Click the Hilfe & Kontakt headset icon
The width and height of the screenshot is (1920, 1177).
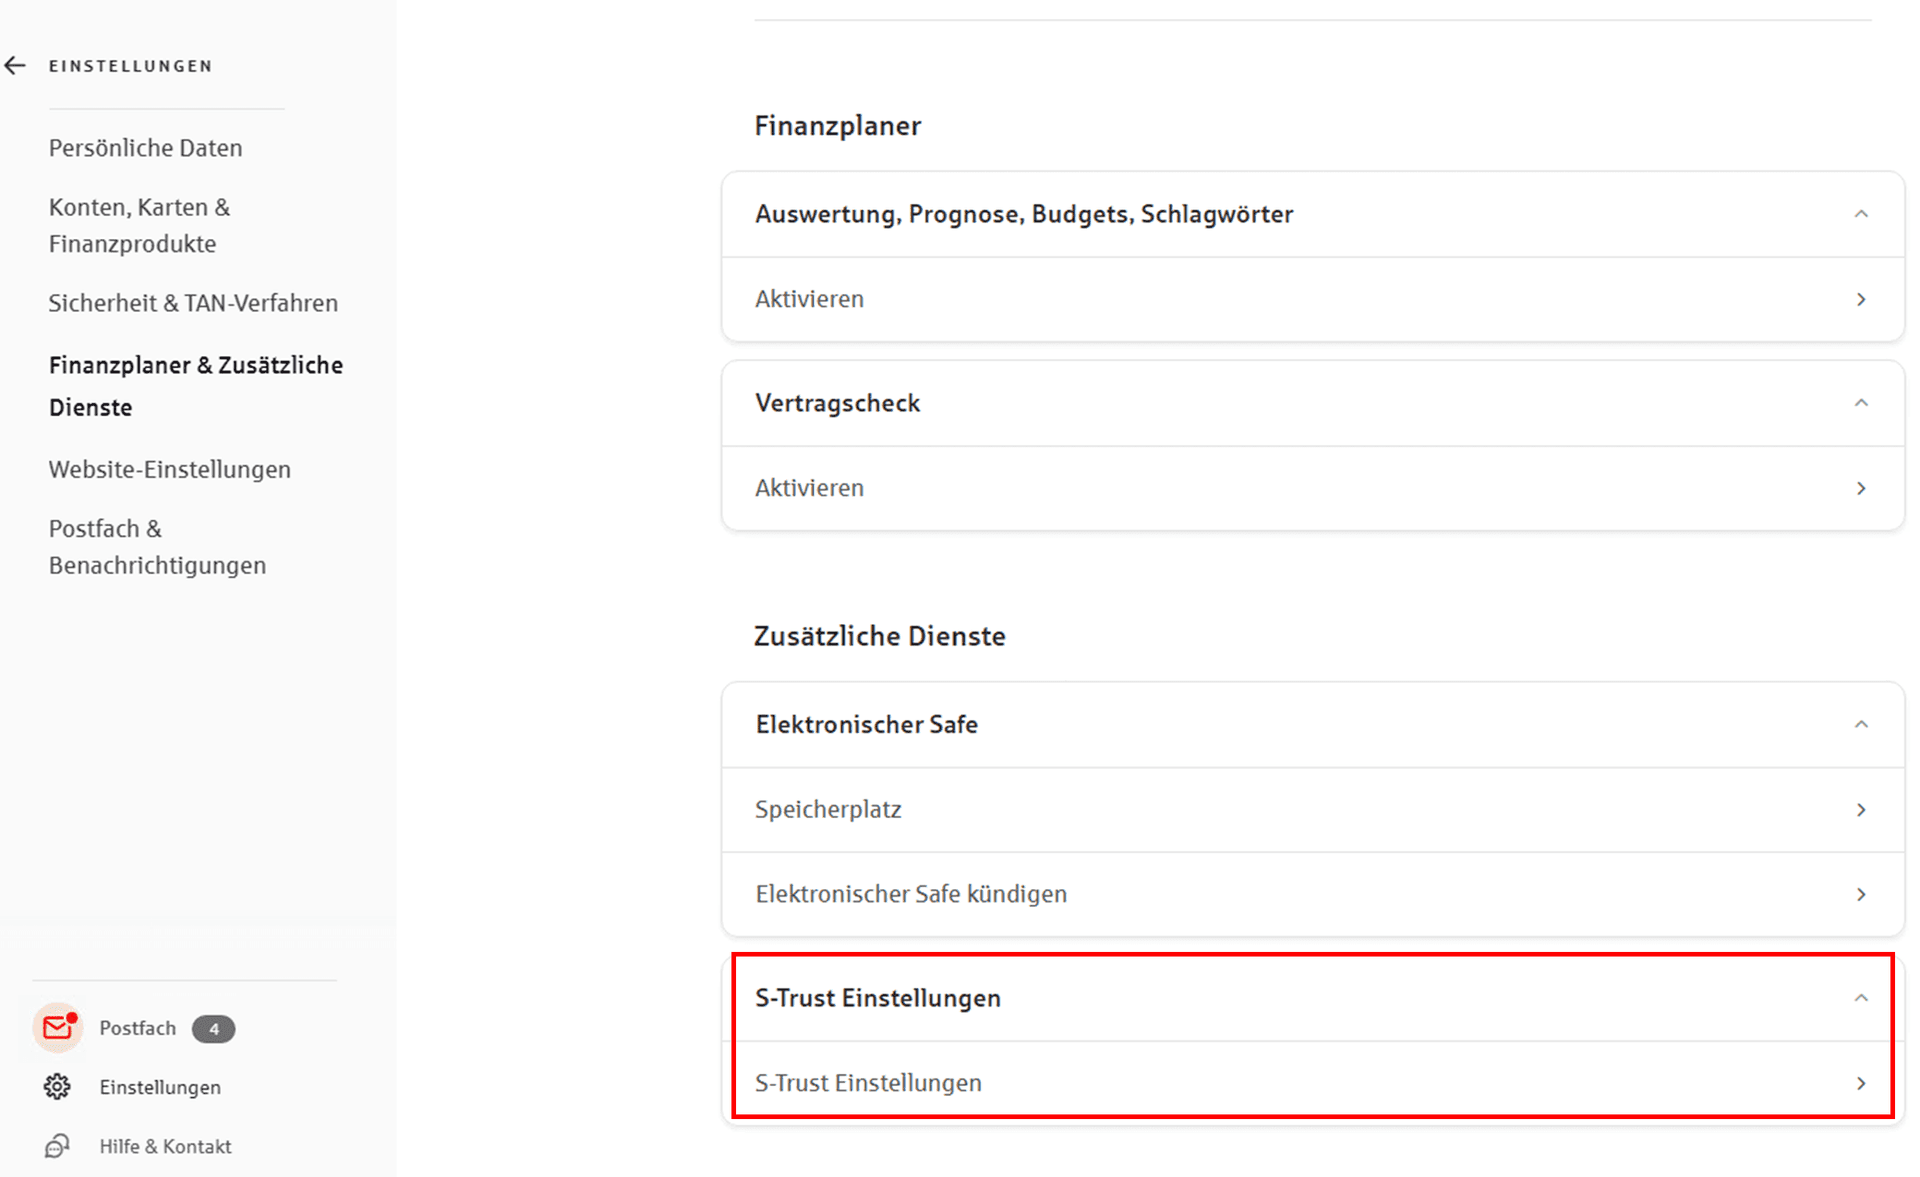(x=57, y=1146)
